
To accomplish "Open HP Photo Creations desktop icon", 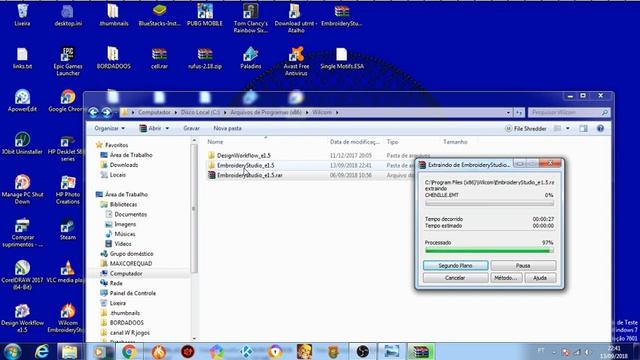I will point(68,189).
